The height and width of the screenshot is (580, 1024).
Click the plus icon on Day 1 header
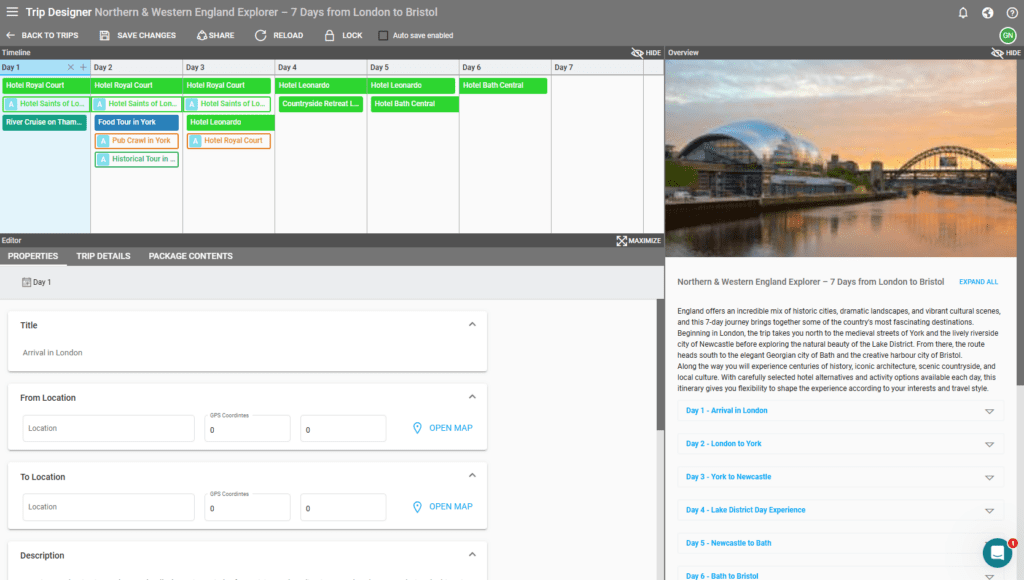[83, 67]
